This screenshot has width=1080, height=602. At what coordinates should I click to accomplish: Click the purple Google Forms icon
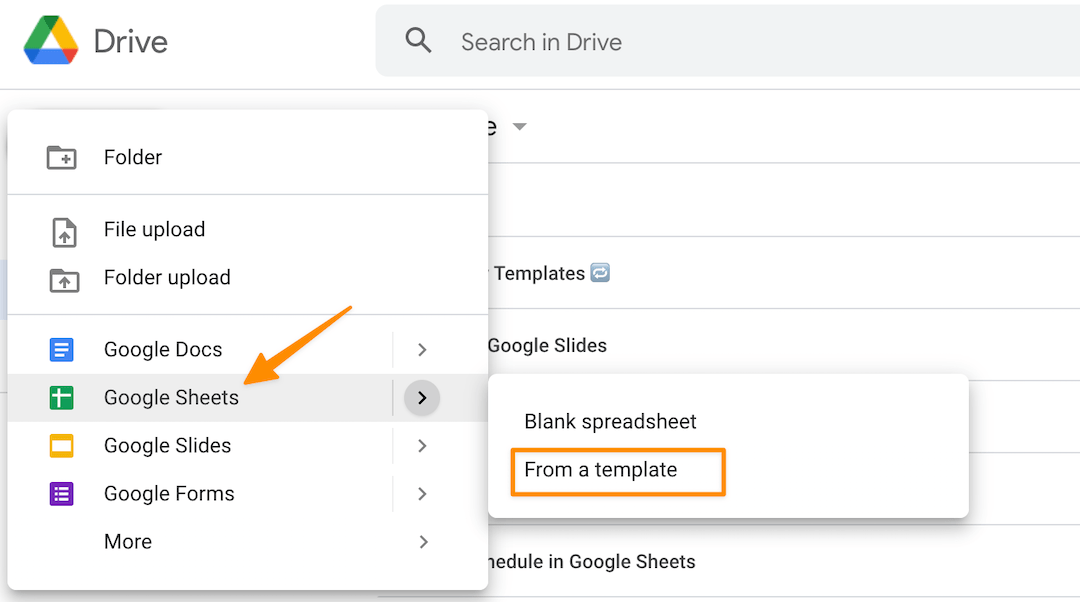pos(62,494)
